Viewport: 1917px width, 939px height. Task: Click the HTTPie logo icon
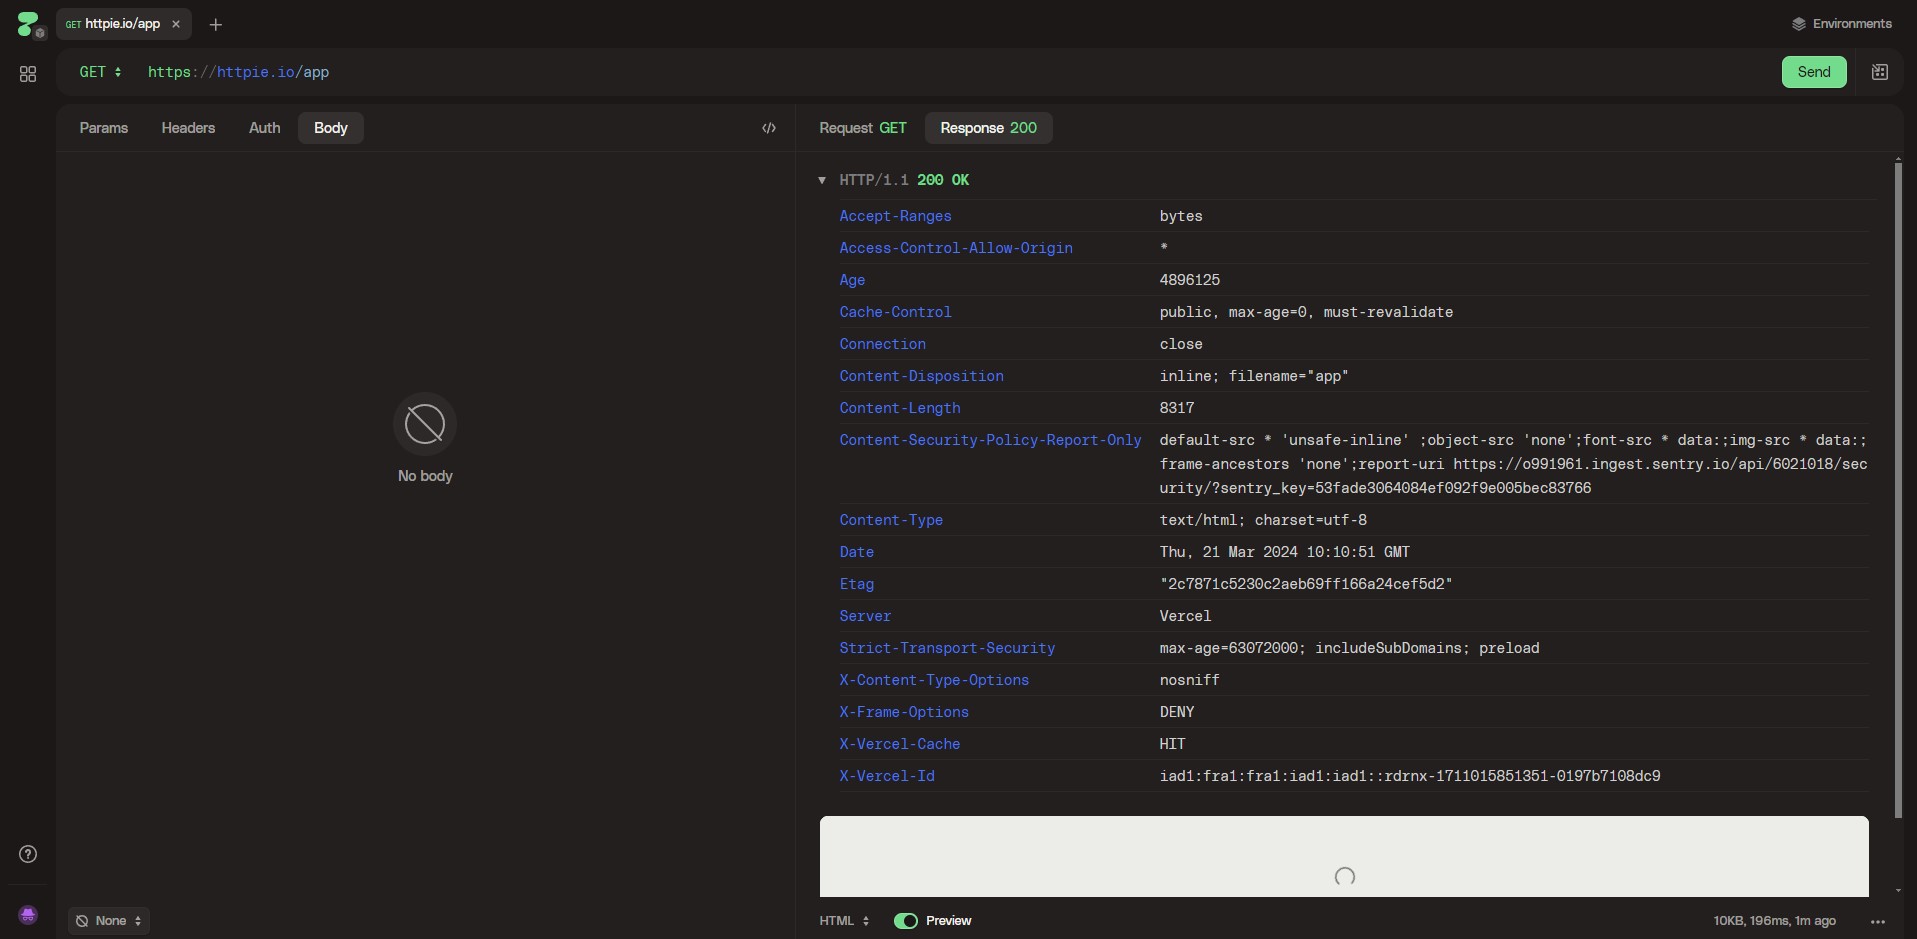tap(28, 23)
